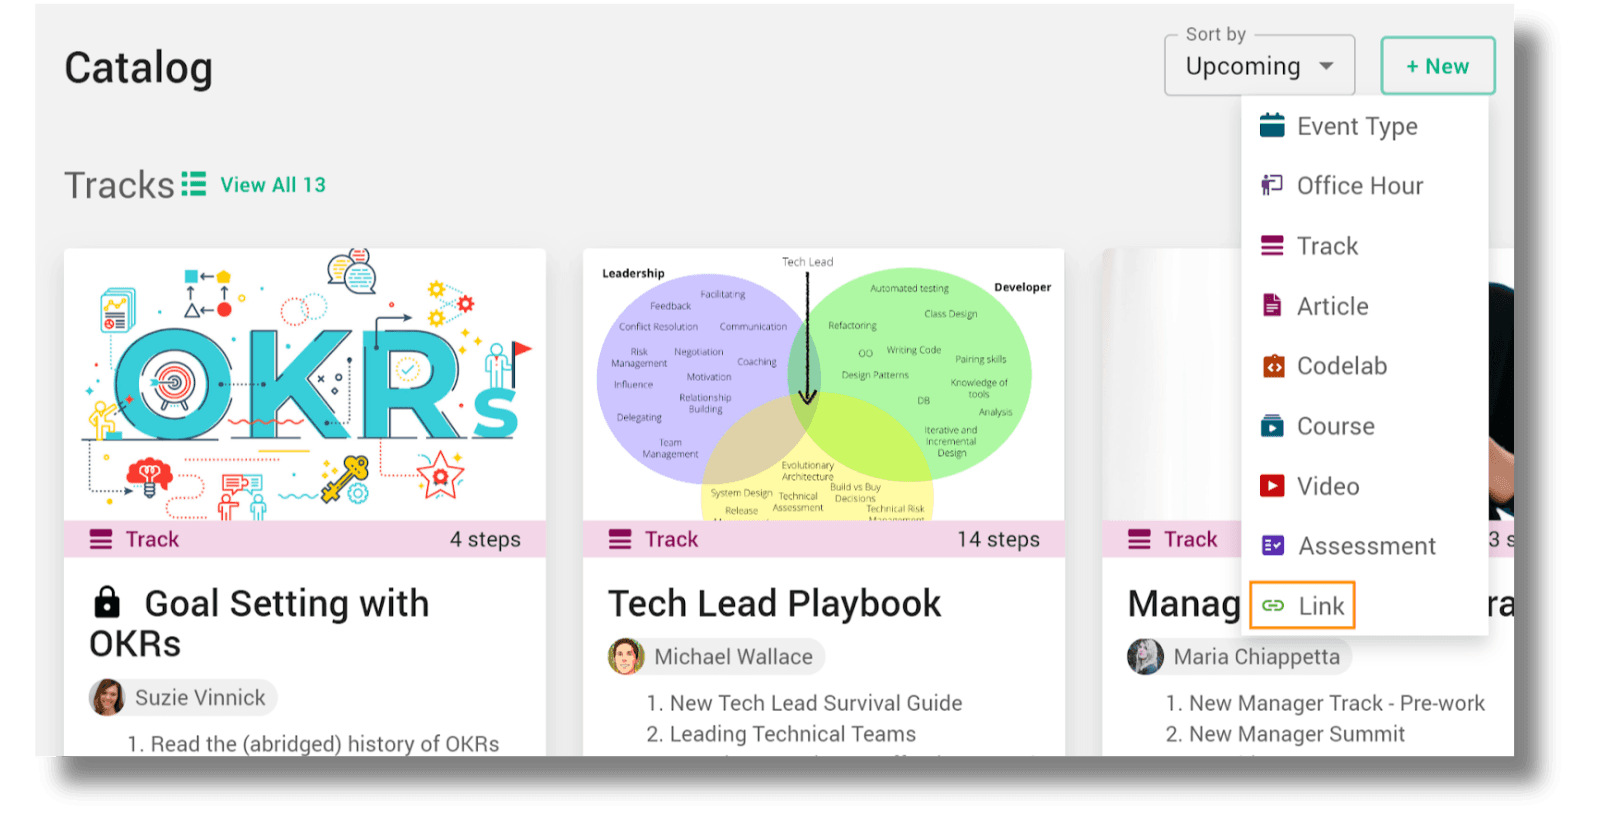The width and height of the screenshot is (1600, 814).
Task: Click Suzie Vinnick's avatar
Action: pyautogui.click(x=108, y=697)
